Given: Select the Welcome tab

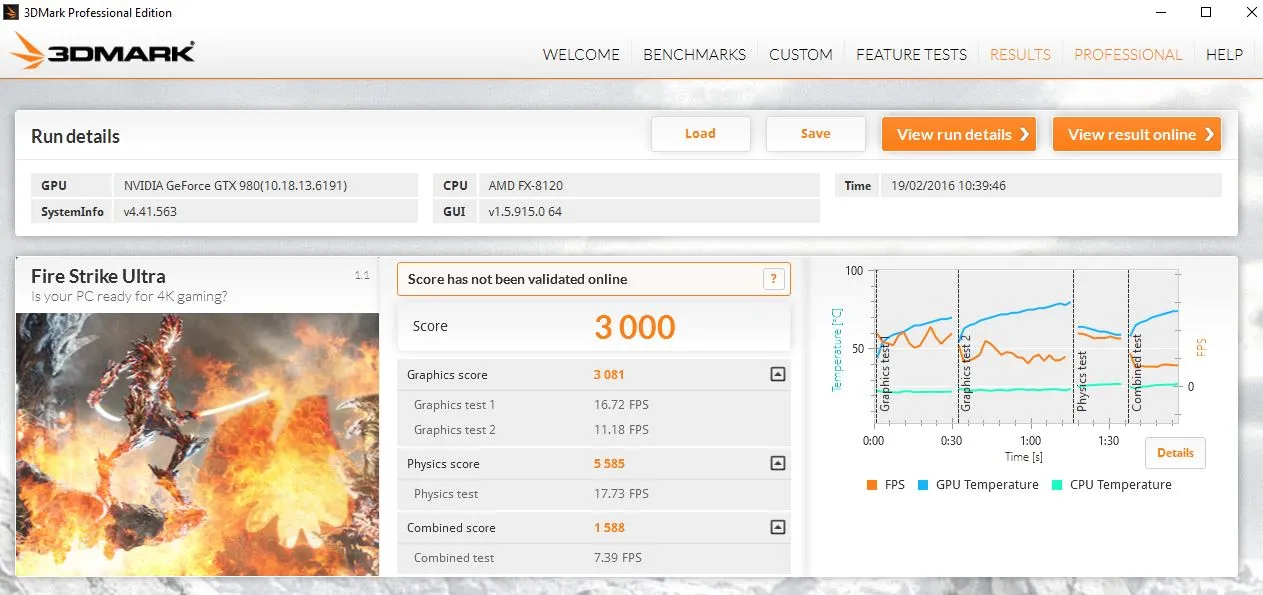Looking at the screenshot, I should pyautogui.click(x=581, y=55).
